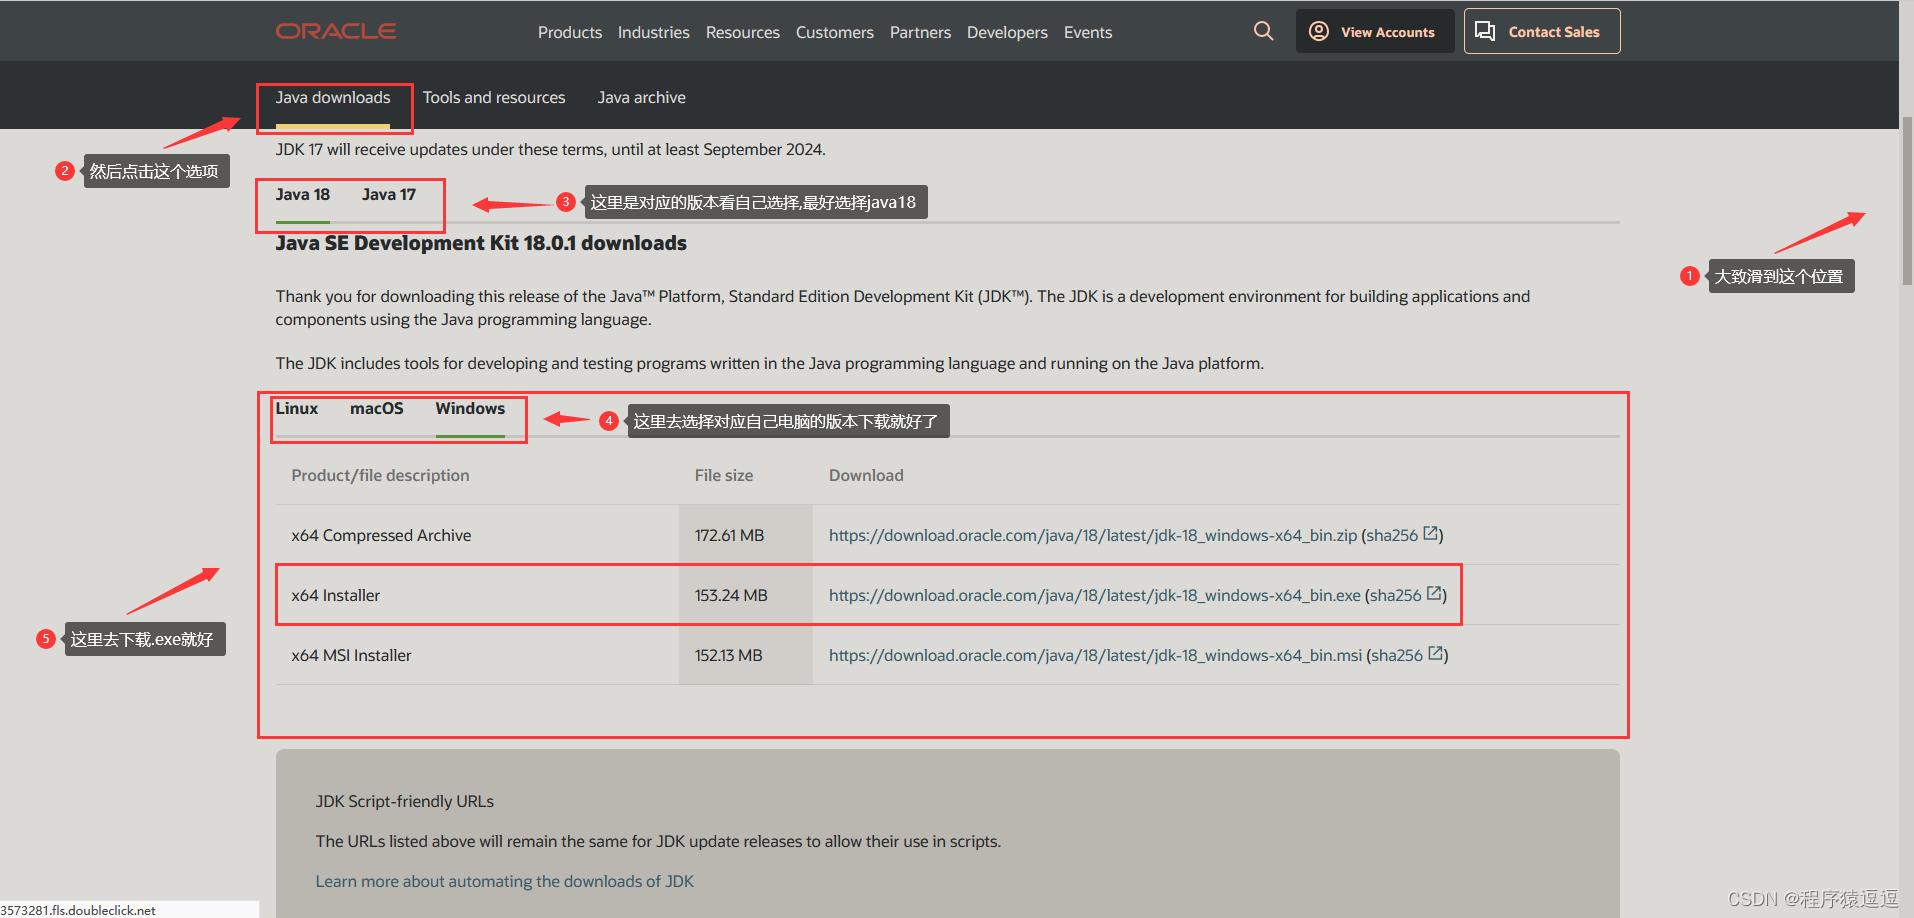Image resolution: width=1914 pixels, height=918 pixels.
Task: Switch to the Tools and resources tab
Action: 494,98
